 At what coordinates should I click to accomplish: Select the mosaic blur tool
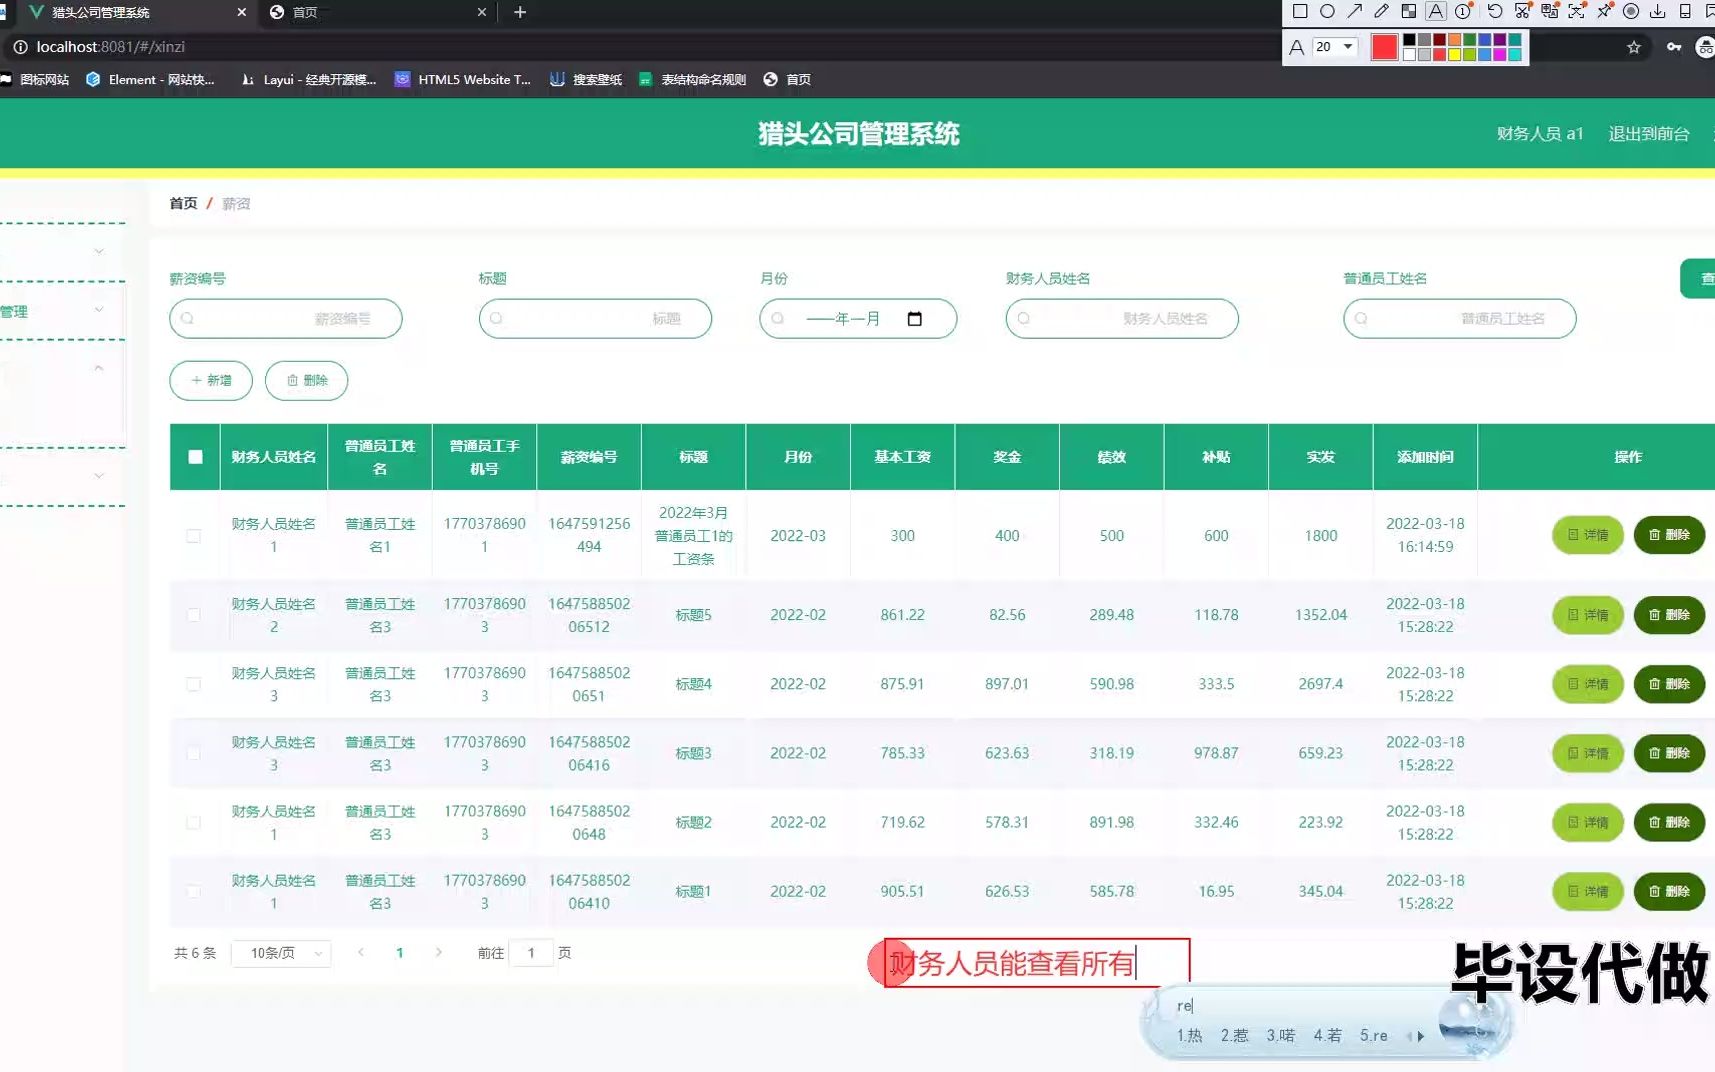(1409, 11)
